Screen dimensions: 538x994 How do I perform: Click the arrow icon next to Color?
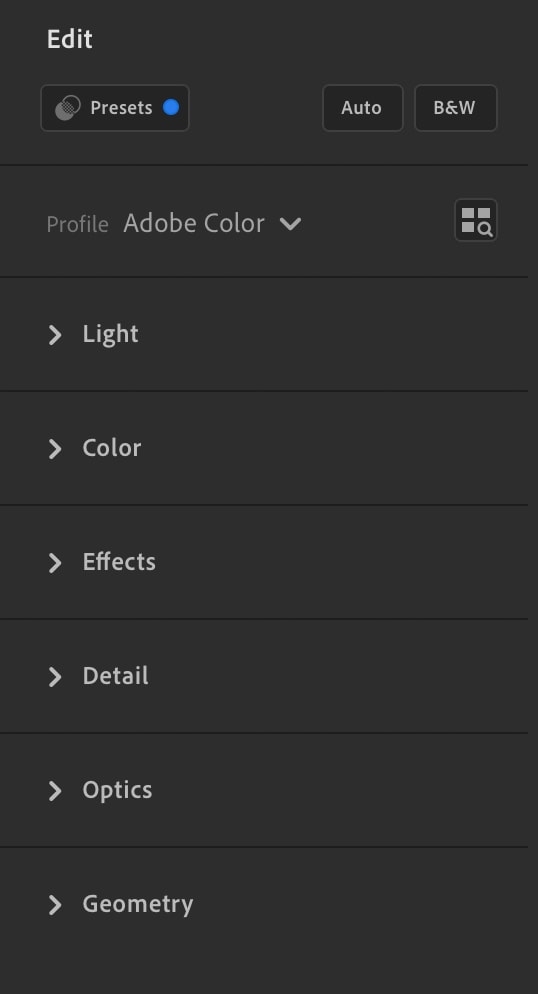pyautogui.click(x=55, y=449)
